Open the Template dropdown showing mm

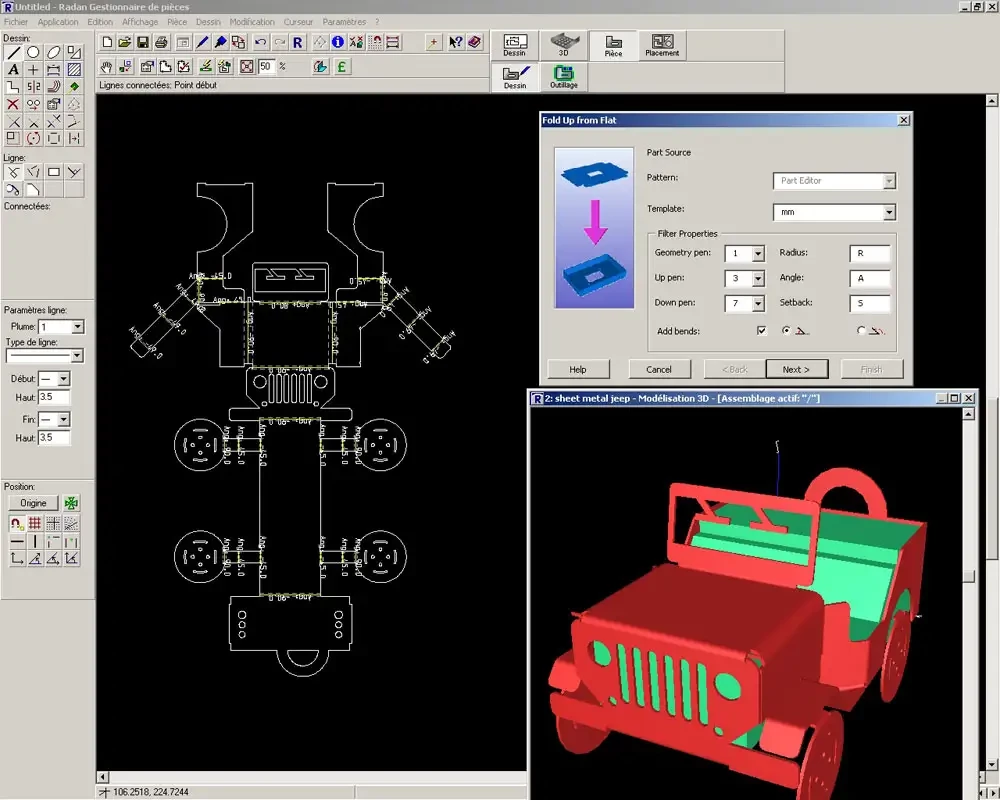(x=889, y=212)
